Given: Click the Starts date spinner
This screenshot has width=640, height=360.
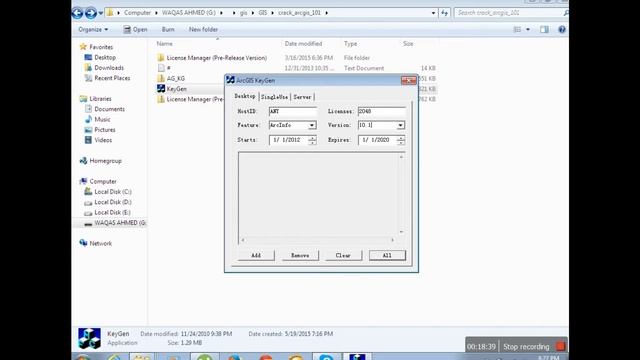Looking at the screenshot, I should [312, 140].
